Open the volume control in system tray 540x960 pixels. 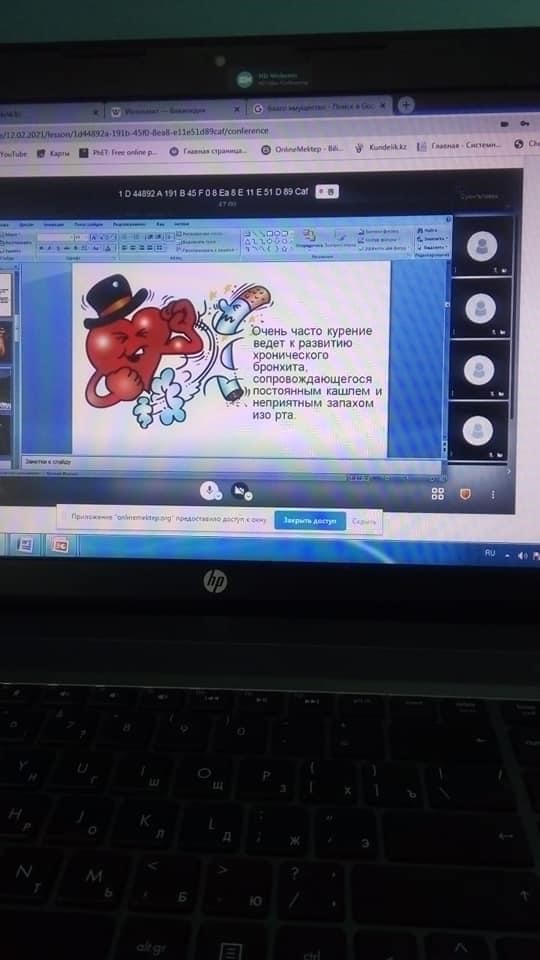tap(522, 556)
